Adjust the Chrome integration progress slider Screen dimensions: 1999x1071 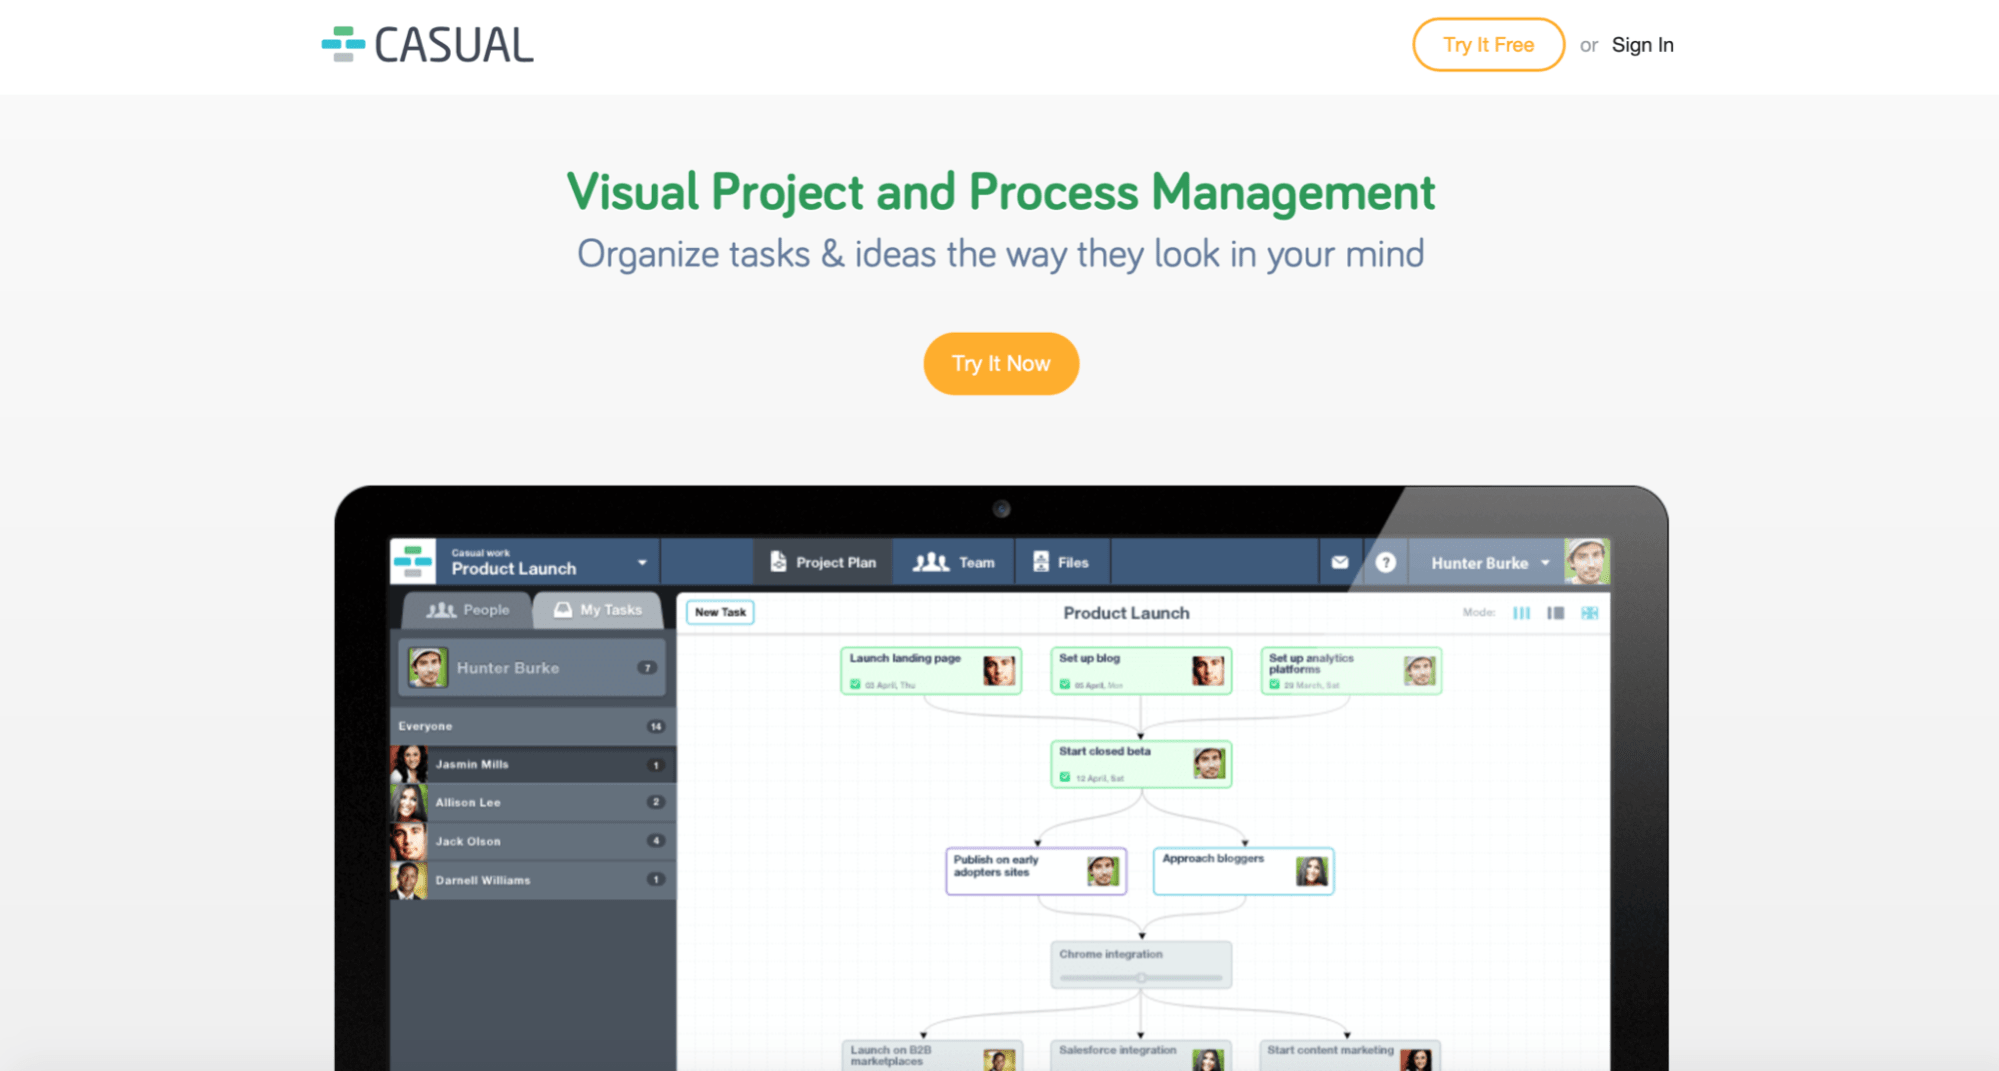point(1141,977)
